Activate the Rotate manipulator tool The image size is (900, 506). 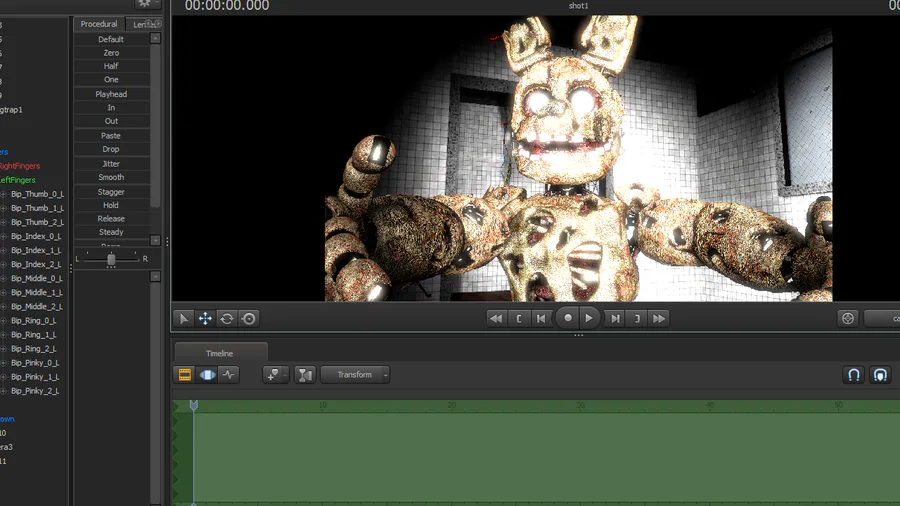(x=227, y=318)
